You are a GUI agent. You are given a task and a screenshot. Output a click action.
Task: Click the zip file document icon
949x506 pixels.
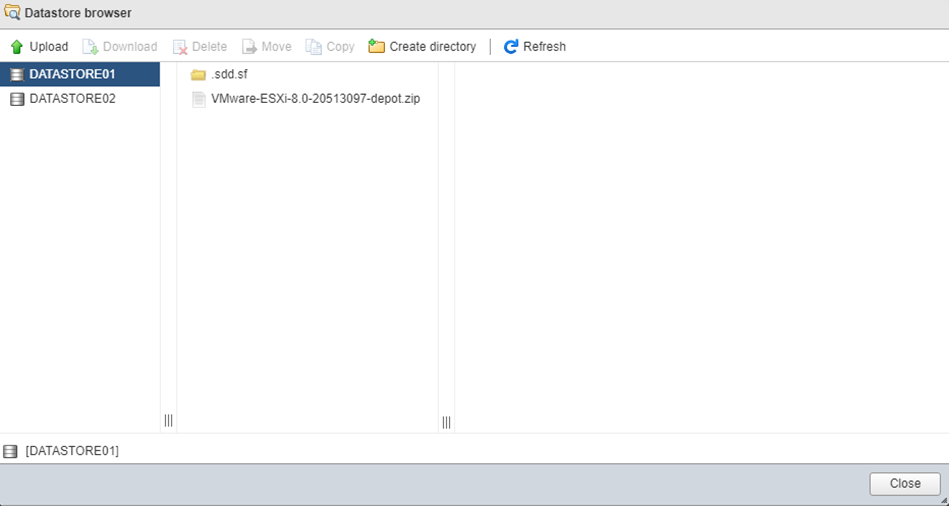(198, 99)
